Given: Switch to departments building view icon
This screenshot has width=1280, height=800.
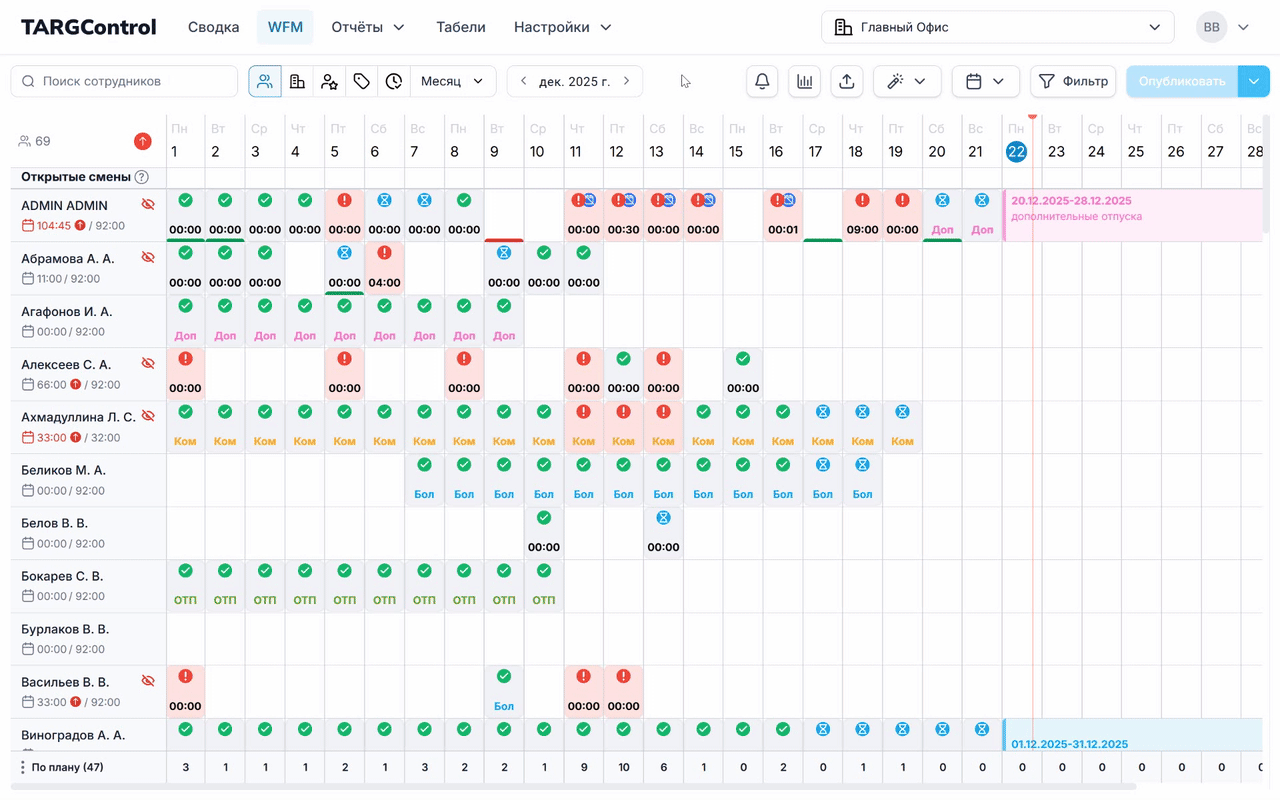Looking at the screenshot, I should coord(297,82).
